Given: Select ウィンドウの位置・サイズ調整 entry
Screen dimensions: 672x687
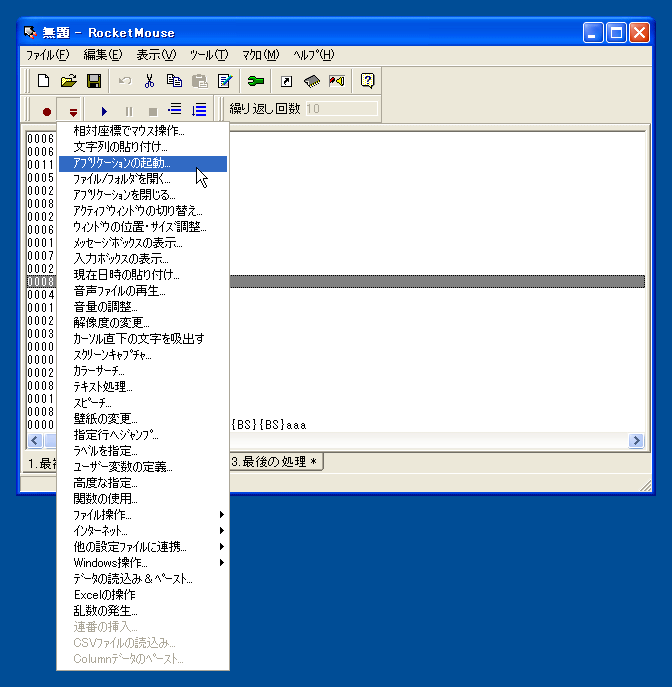Looking at the screenshot, I should click(x=143, y=227).
